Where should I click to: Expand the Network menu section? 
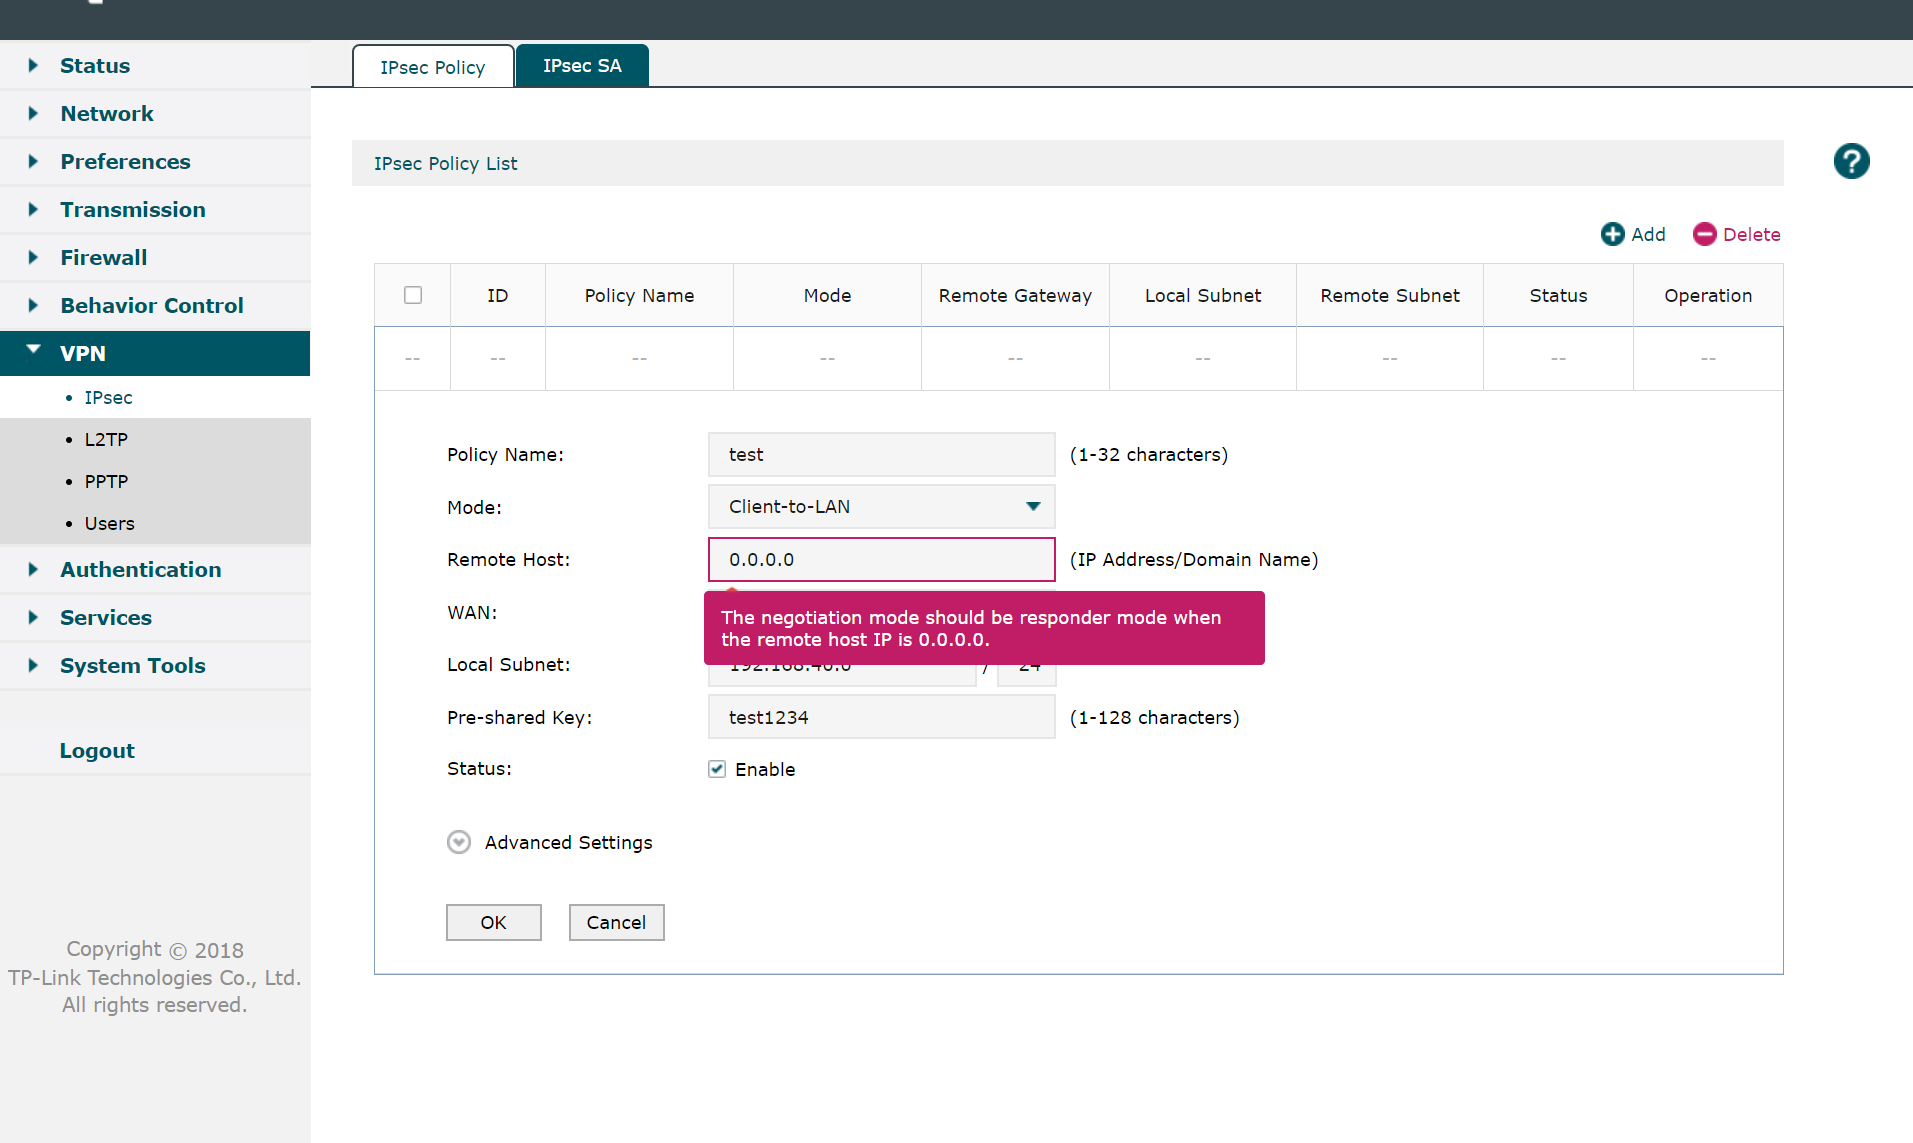click(155, 113)
